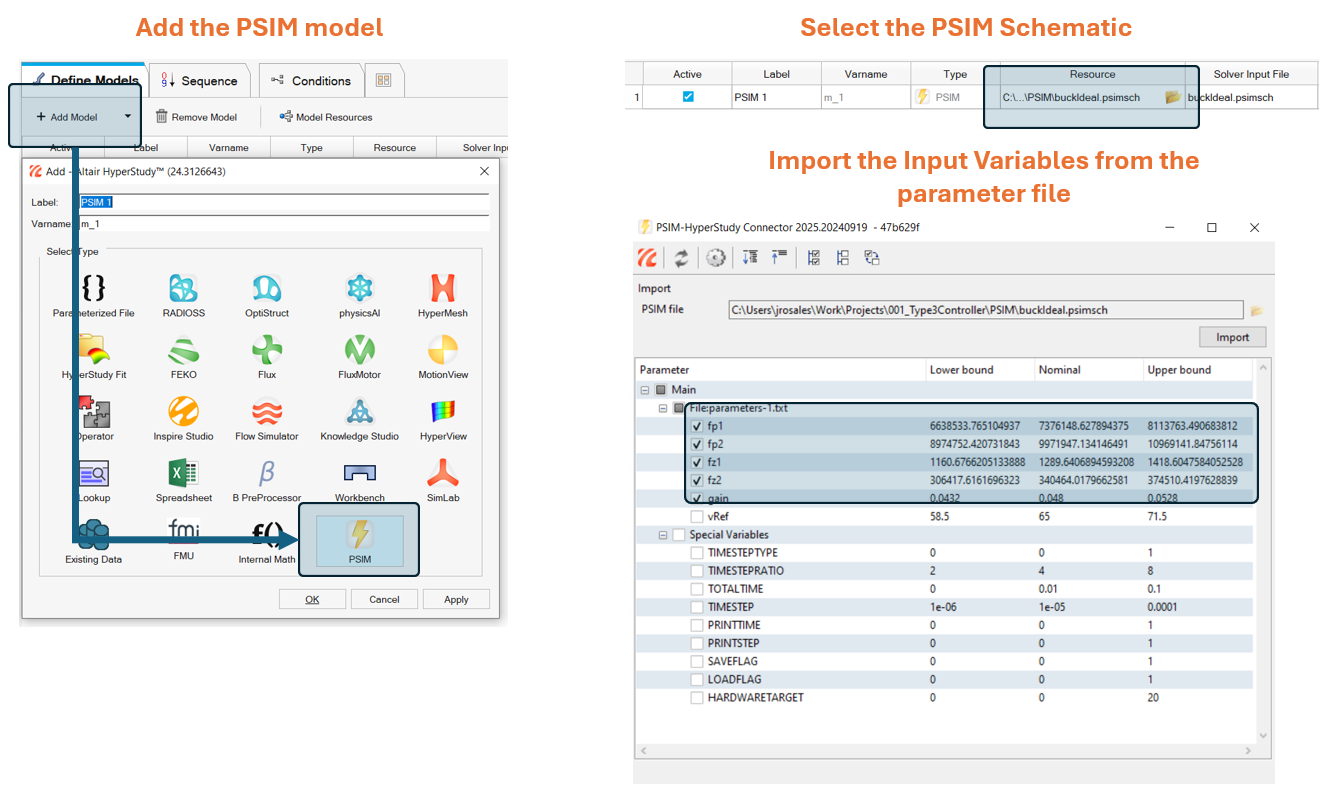
Task: Open the grid icon tab after Conditions
Action: tap(384, 81)
